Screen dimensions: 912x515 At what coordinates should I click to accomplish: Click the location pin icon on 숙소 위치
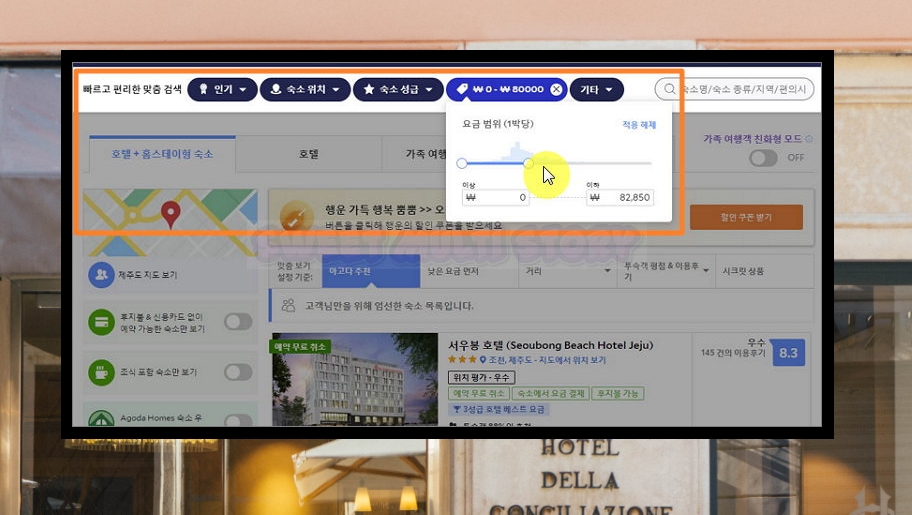276,89
